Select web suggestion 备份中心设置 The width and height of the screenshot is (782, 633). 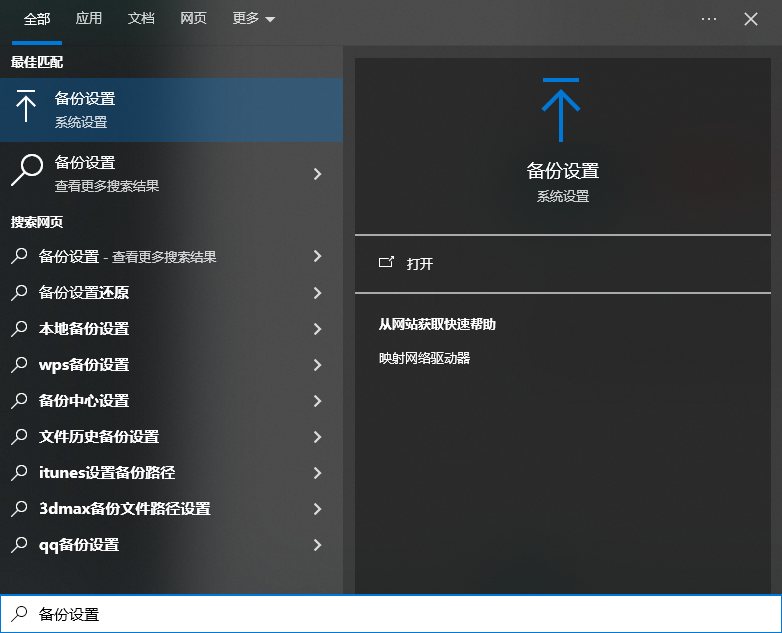click(172, 401)
